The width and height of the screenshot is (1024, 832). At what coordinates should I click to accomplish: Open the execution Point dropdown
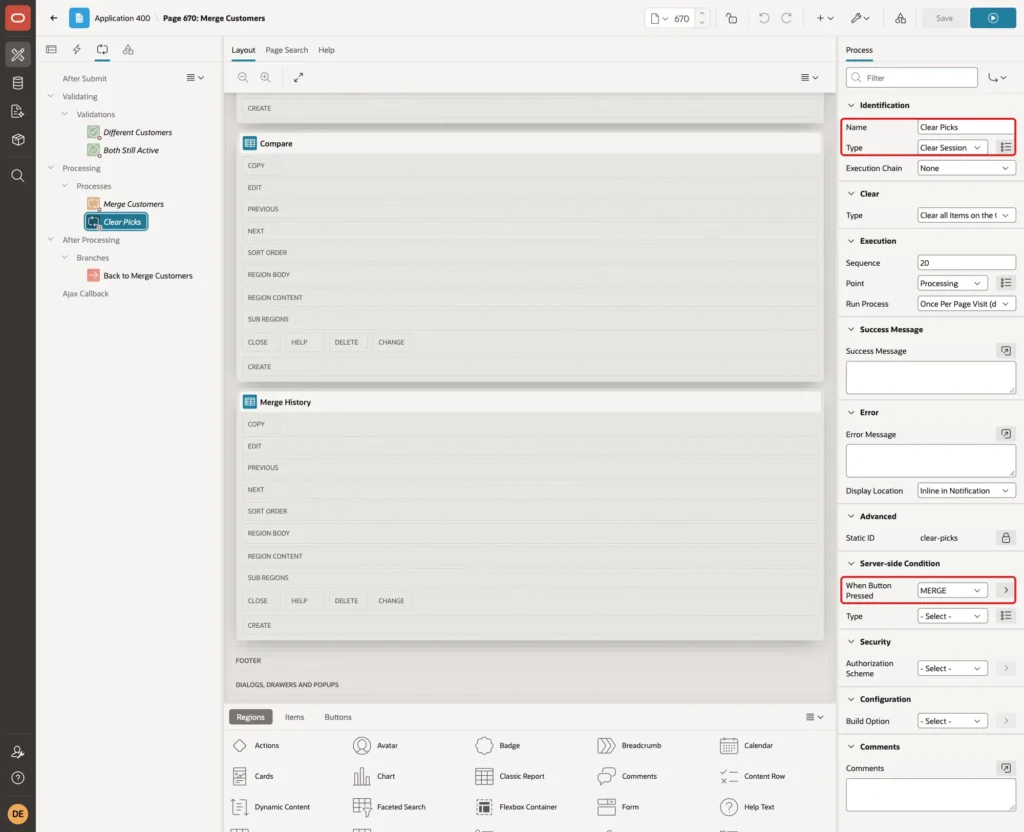pyautogui.click(x=952, y=283)
